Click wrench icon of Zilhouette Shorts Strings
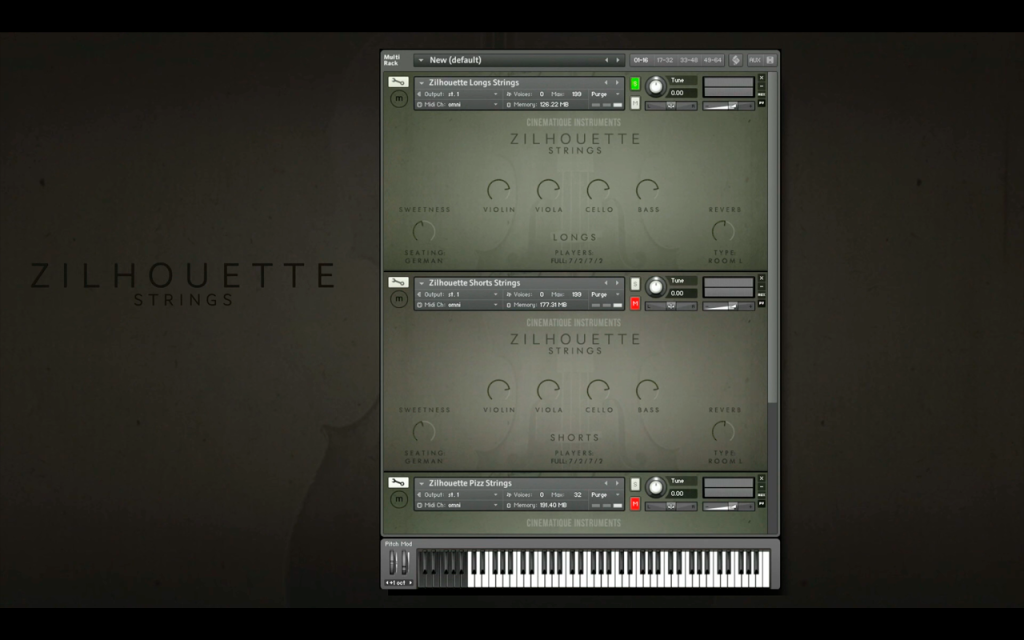This screenshot has height=640, width=1024. tap(398, 282)
